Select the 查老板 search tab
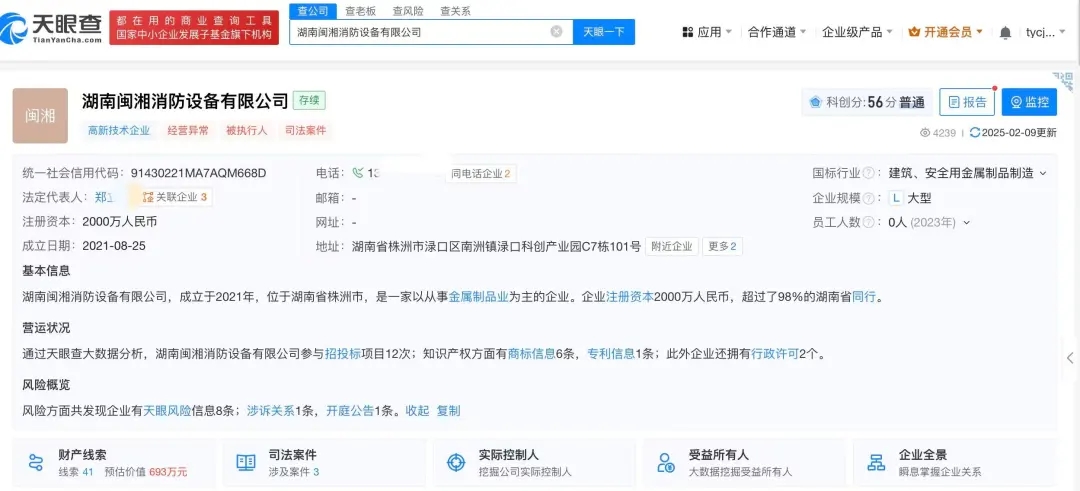The width and height of the screenshot is (1080, 491). [360, 11]
